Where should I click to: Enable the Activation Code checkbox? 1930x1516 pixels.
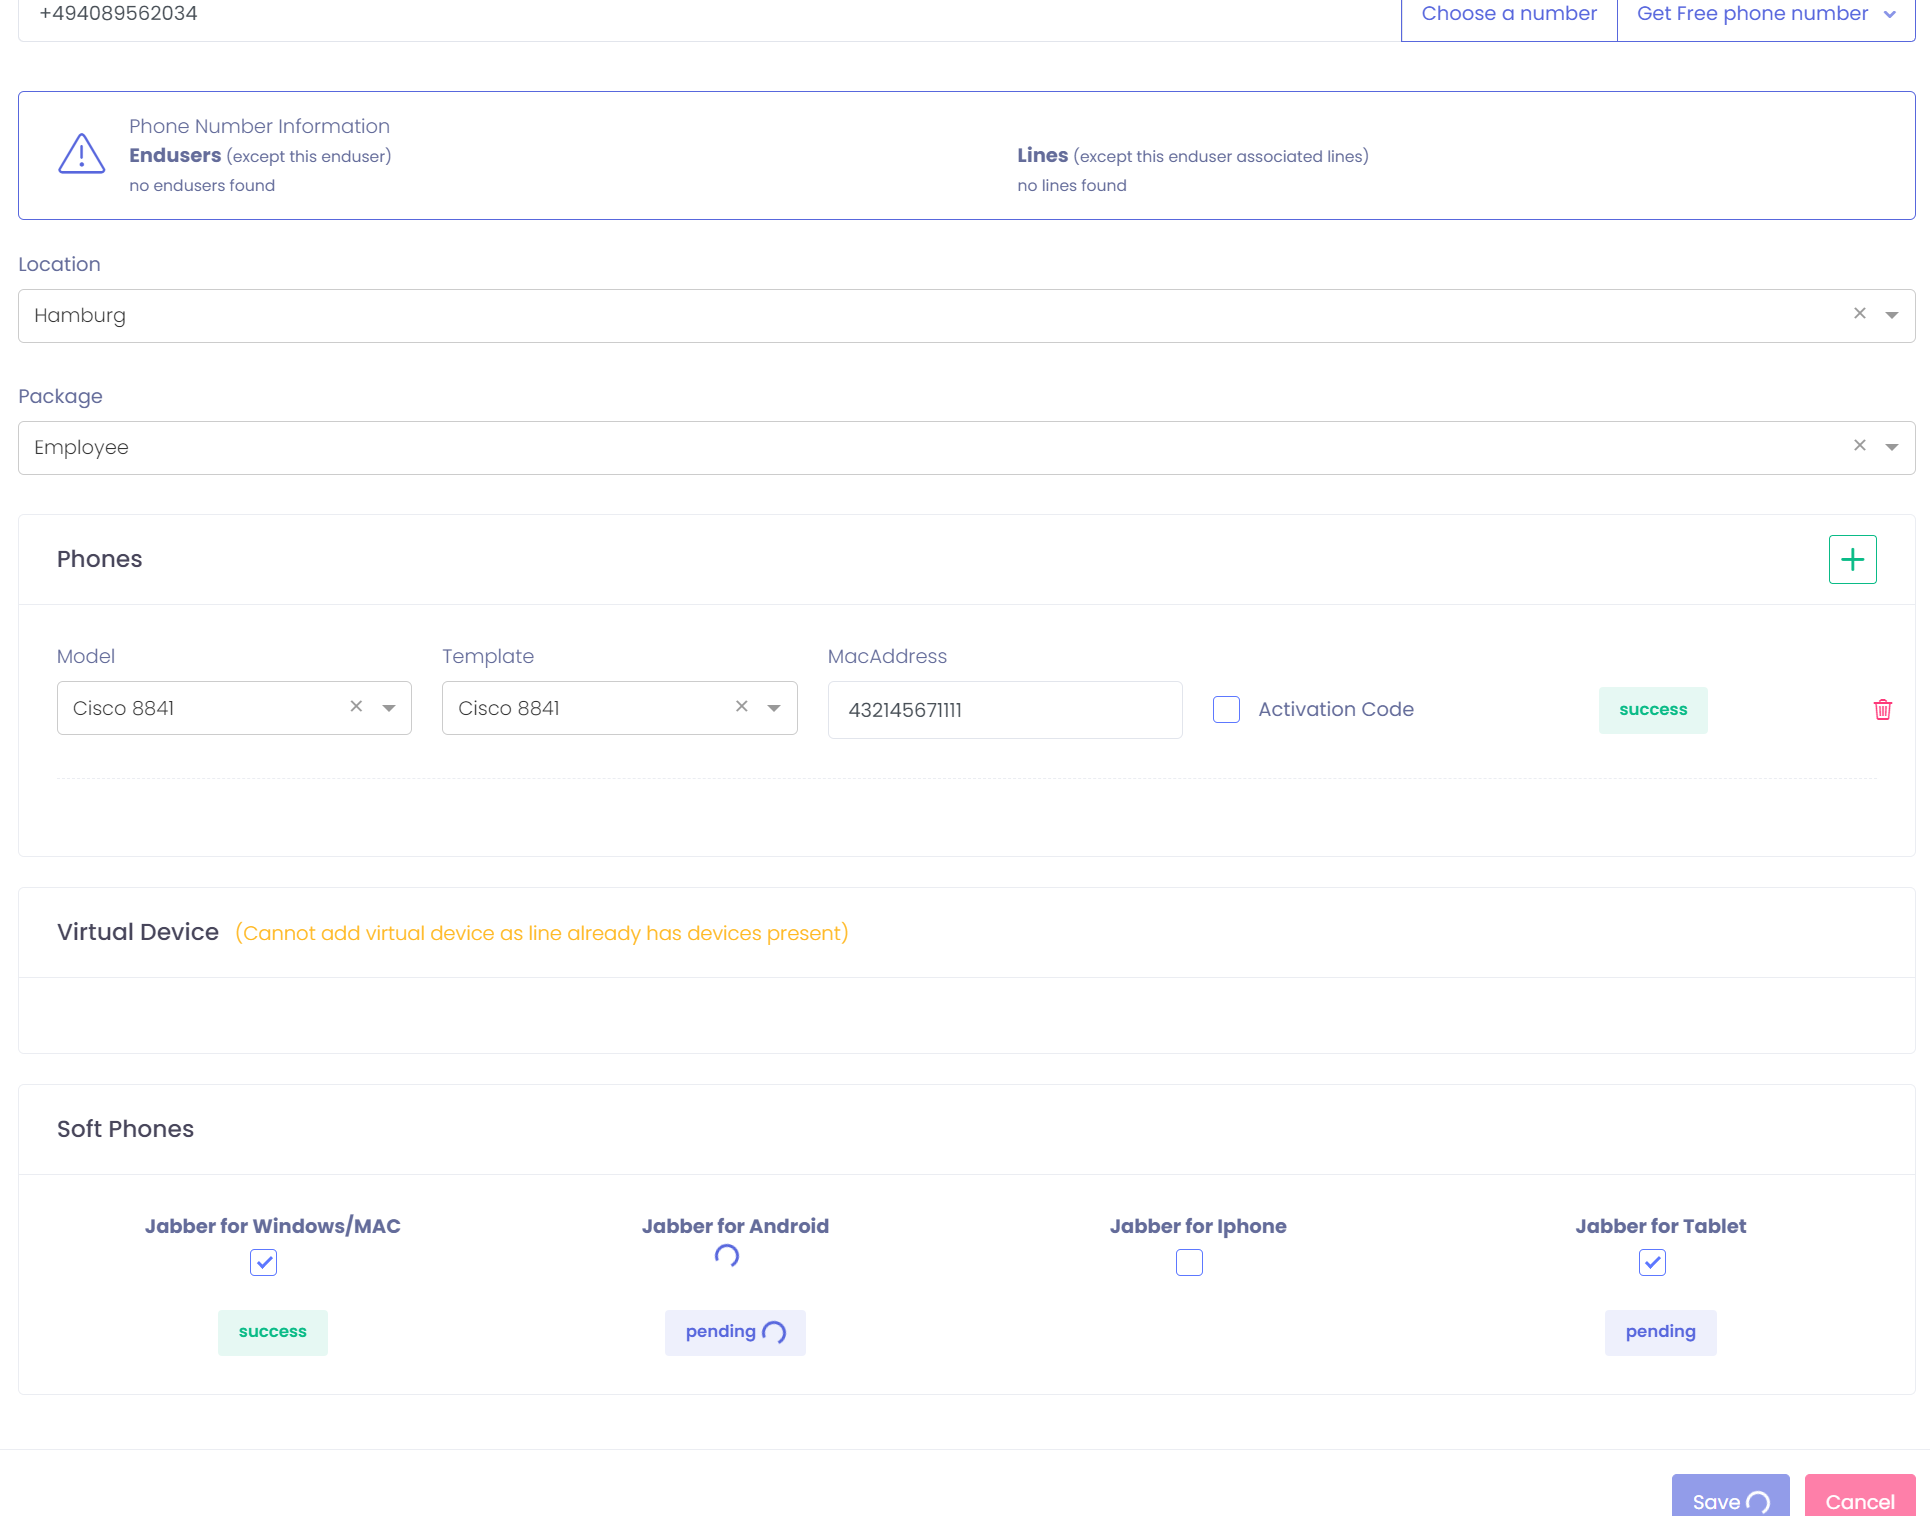point(1226,710)
